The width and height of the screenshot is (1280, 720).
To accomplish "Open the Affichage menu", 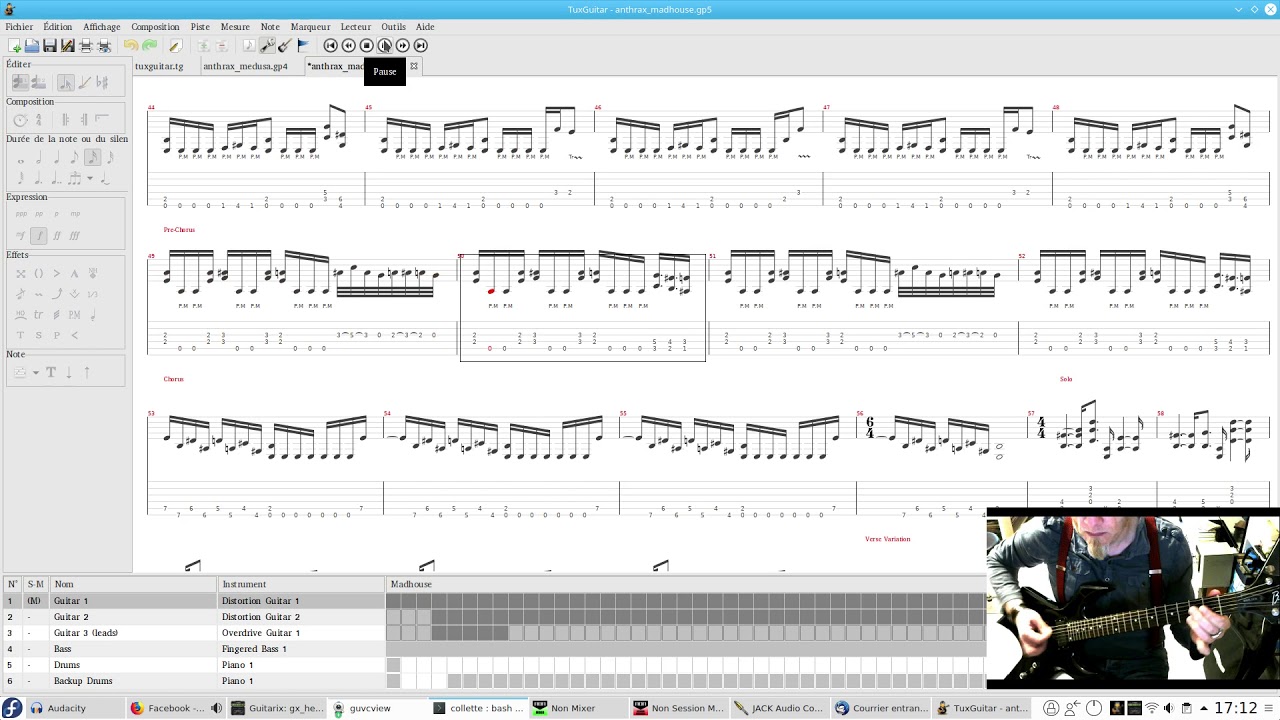I will click(x=101, y=27).
